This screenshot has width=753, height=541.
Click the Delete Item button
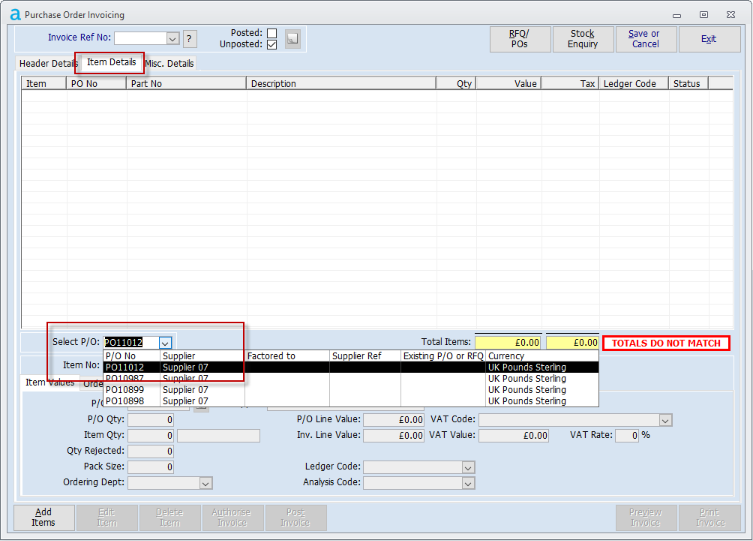pyautogui.click(x=170, y=517)
